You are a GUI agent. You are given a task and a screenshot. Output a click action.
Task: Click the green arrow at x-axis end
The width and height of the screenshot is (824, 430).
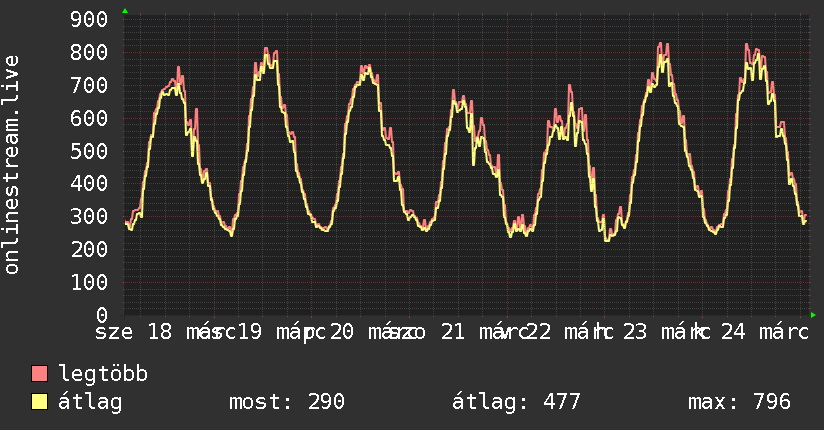click(x=813, y=315)
